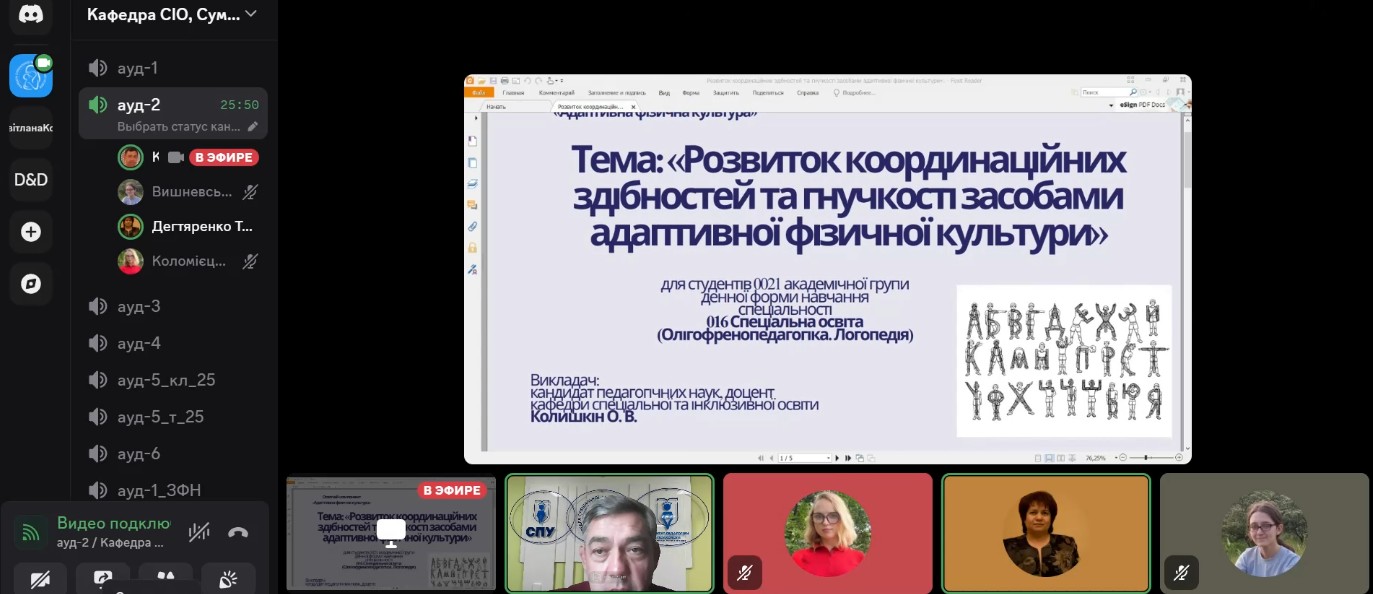This screenshot has height=594, width=1373.
Task: Disconnect from voice with the hang-up icon
Action: [238, 532]
